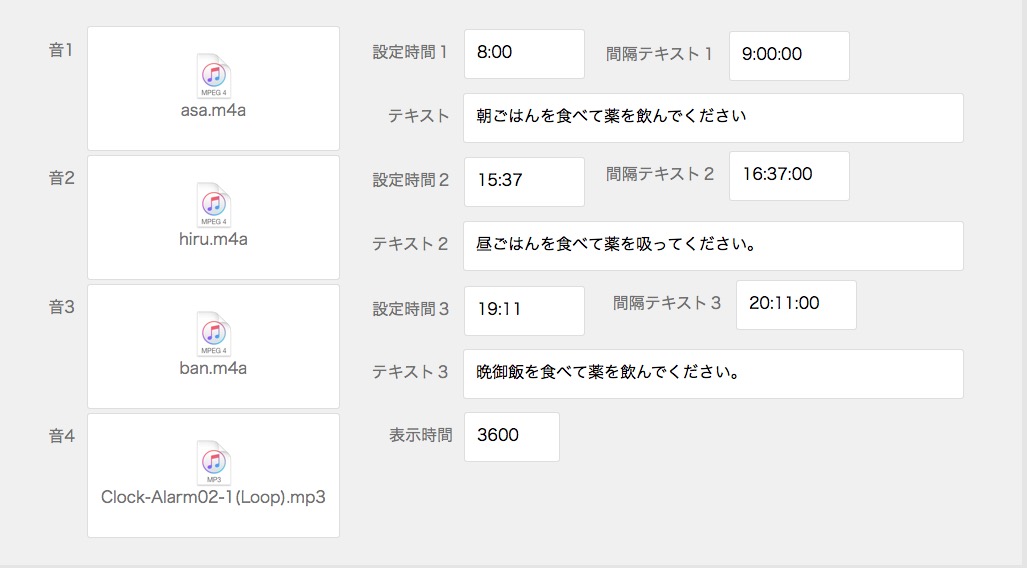
Task: Click the 音2 audio container box
Action: point(214,218)
